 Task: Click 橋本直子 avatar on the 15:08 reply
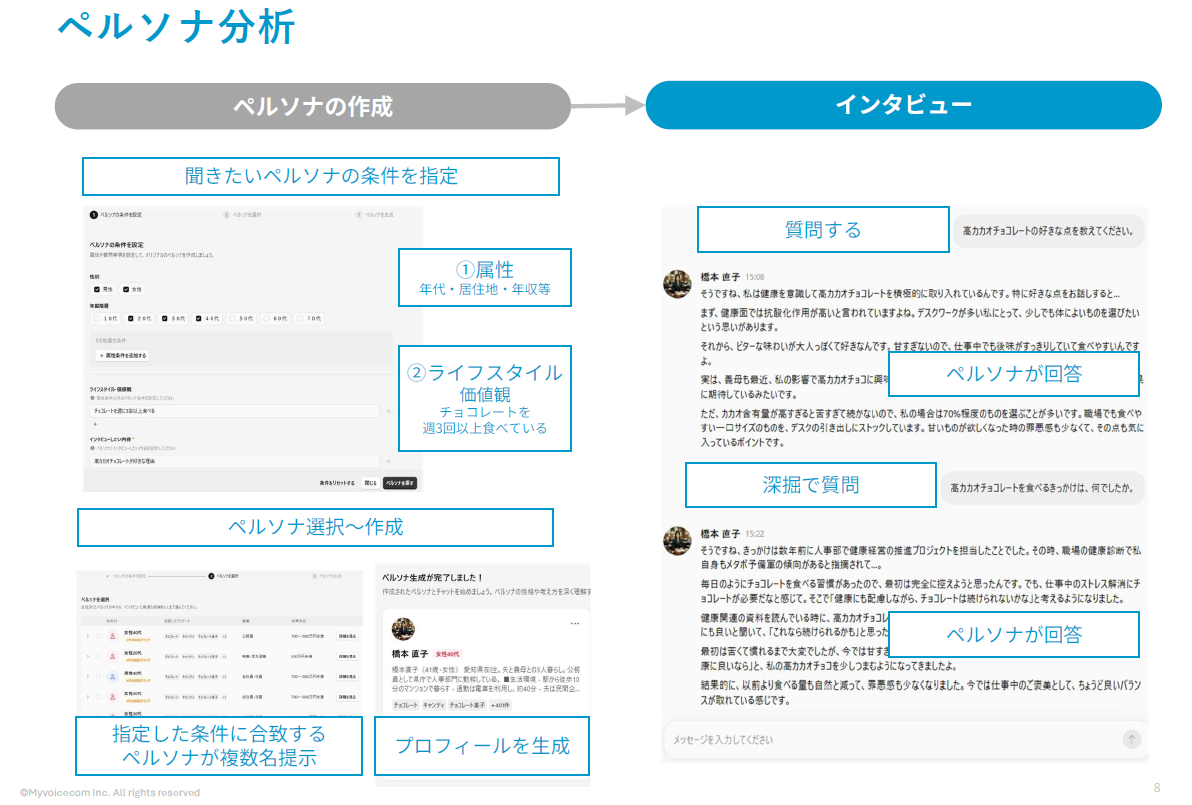pyautogui.click(x=677, y=284)
